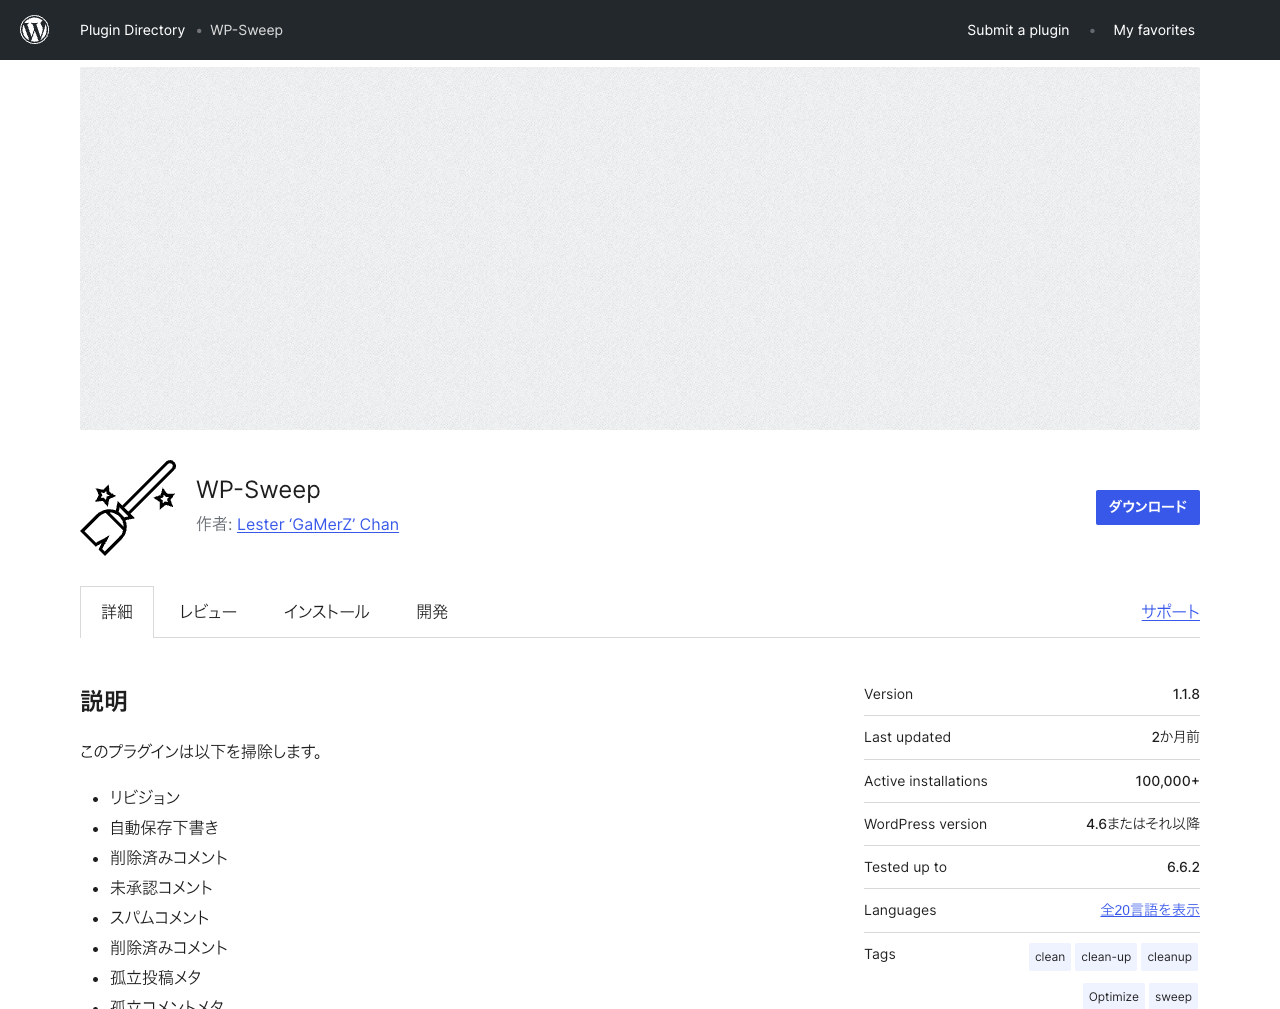Click the 自動保存下書き list item
The height and width of the screenshot is (1009, 1280).
tap(164, 827)
